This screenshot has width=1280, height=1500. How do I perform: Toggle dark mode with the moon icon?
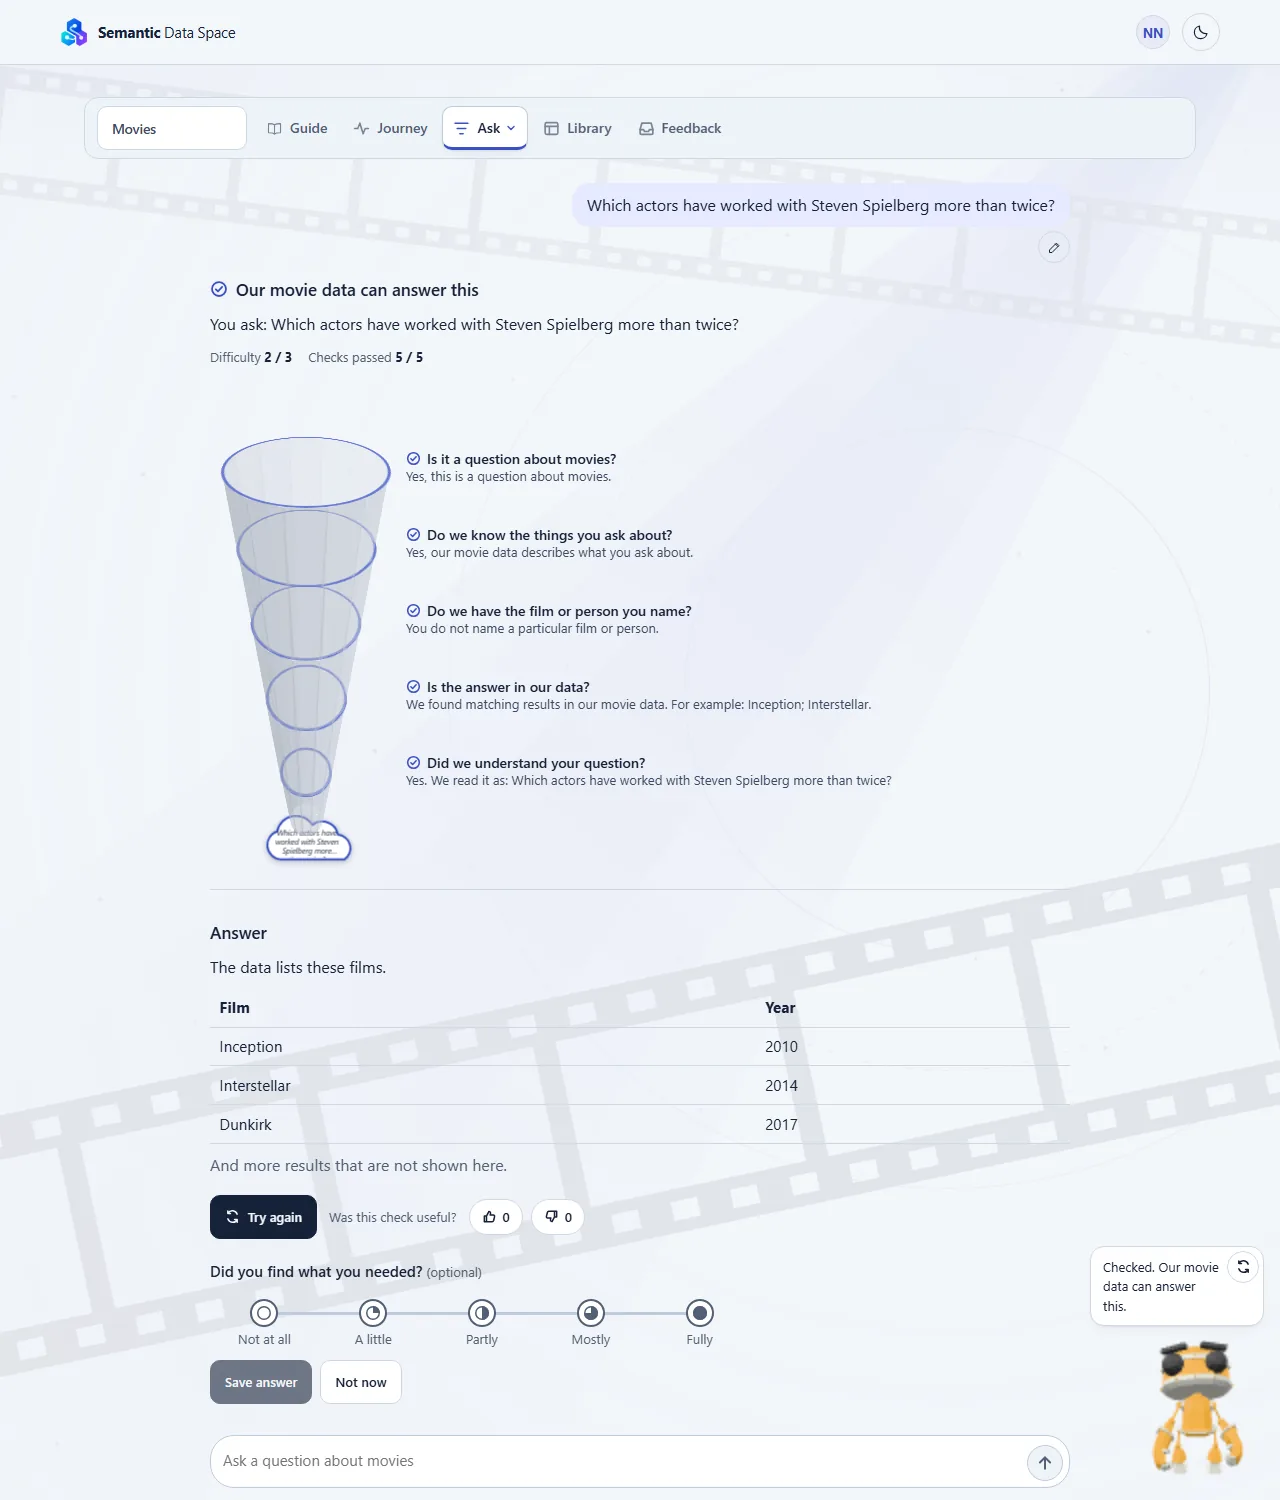tap(1201, 33)
